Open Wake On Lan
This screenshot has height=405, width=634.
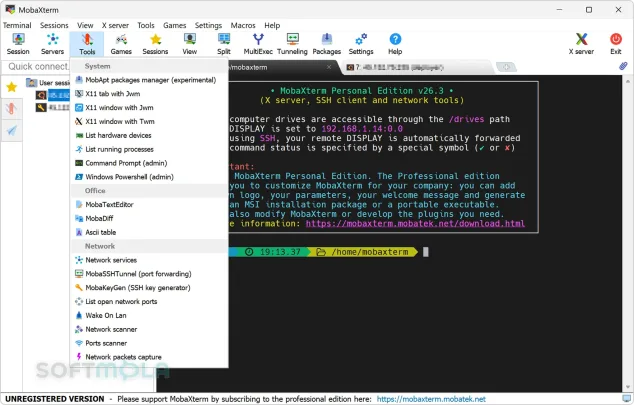pyautogui.click(x=149, y=315)
